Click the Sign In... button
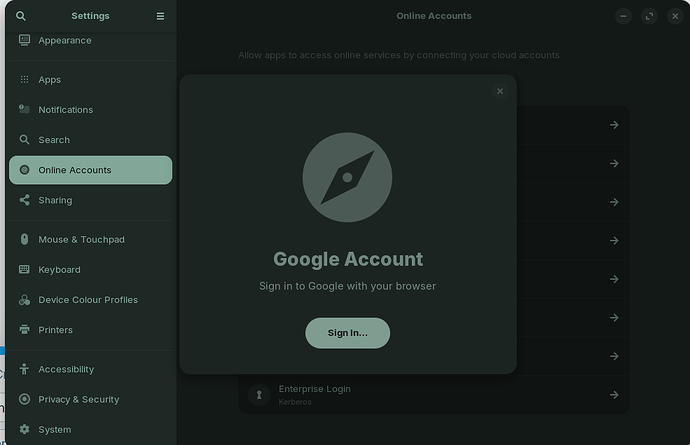Screen dimensions: 690x445 click(348, 333)
